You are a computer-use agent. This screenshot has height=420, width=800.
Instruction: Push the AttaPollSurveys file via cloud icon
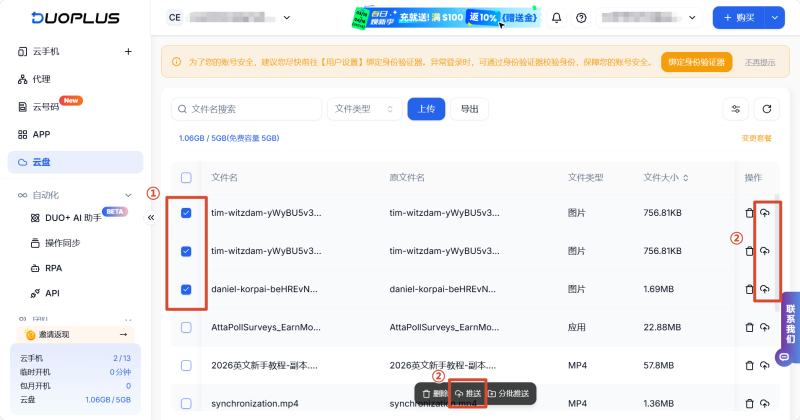click(764, 327)
